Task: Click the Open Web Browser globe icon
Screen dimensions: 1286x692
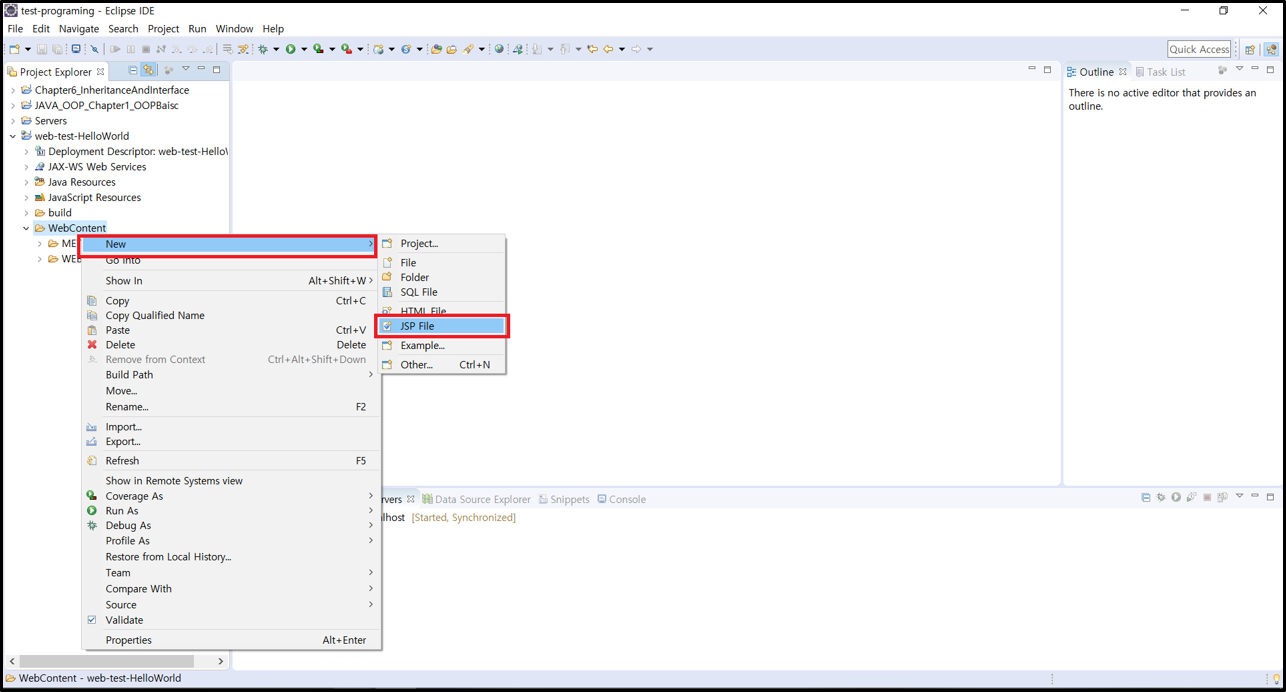Action: point(499,49)
